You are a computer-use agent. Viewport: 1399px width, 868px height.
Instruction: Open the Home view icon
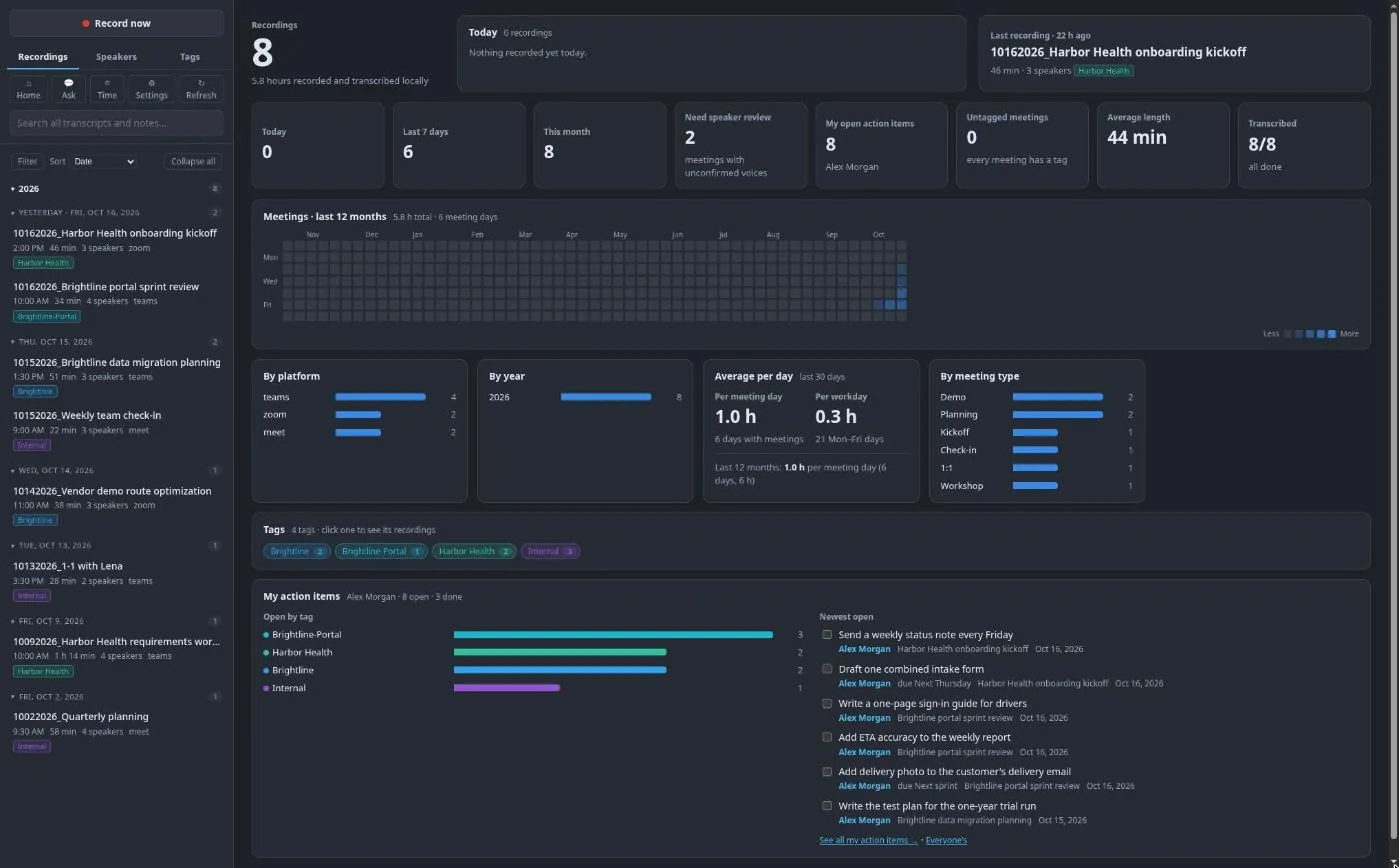point(28,89)
